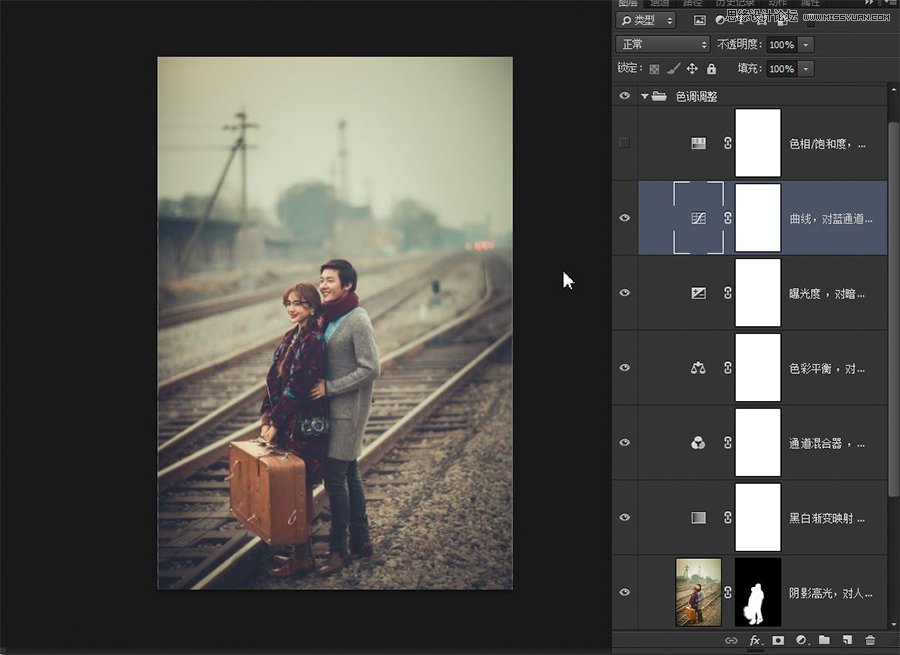Switch to the 路径 paths tab
Viewport: 900px width, 655px height.
click(x=692, y=3)
